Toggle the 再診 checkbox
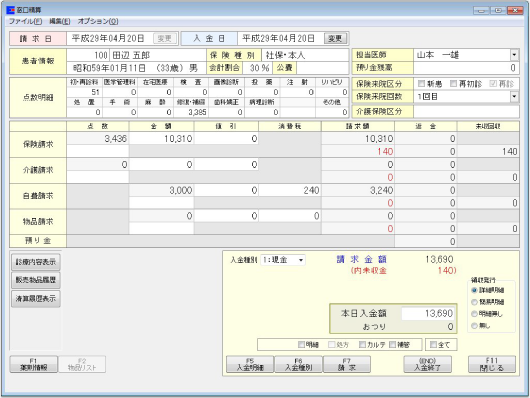 pos(493,84)
